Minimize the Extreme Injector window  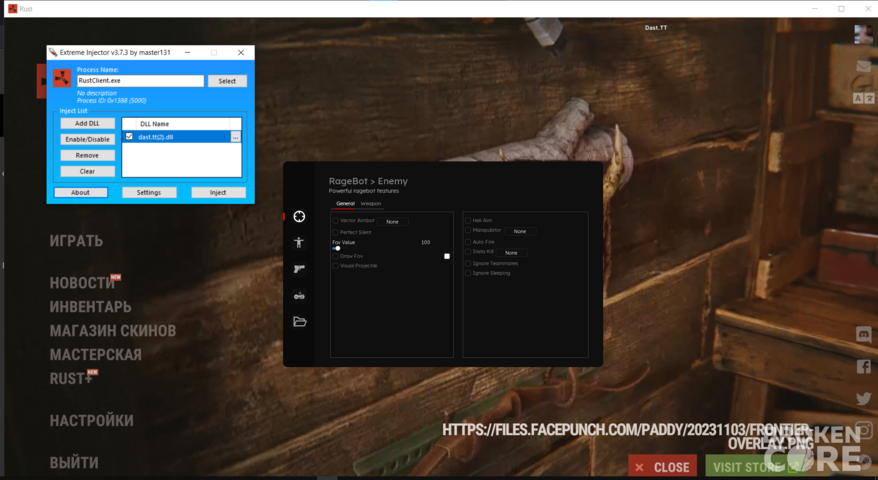point(188,52)
